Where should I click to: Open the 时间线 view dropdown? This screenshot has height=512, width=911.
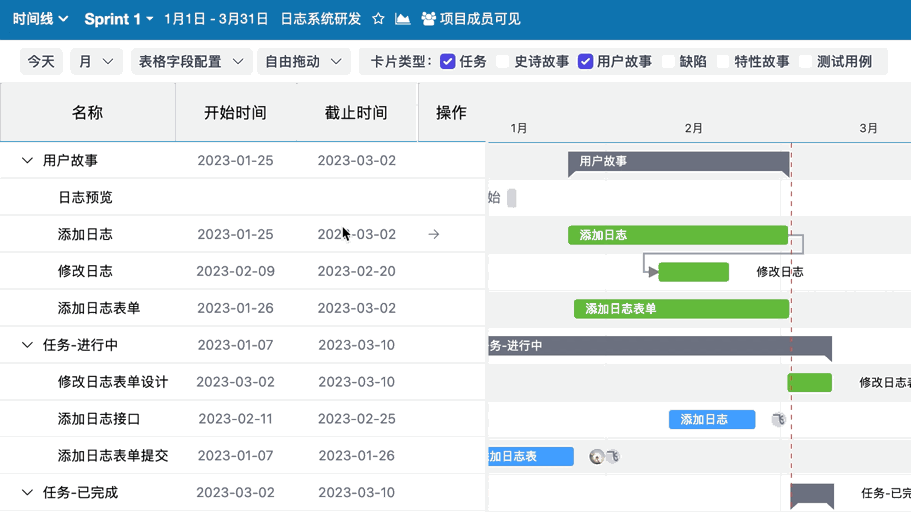click(40, 19)
